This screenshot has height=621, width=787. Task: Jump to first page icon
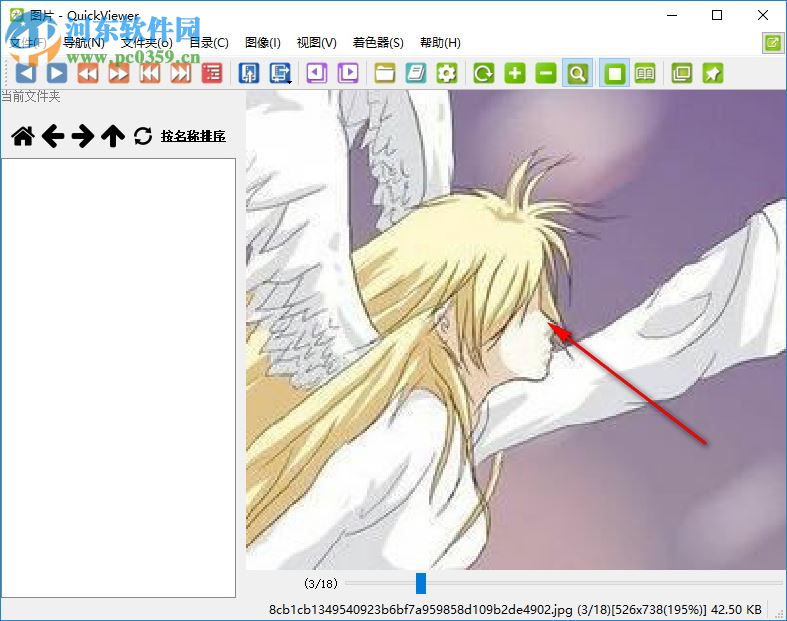[x=150, y=73]
